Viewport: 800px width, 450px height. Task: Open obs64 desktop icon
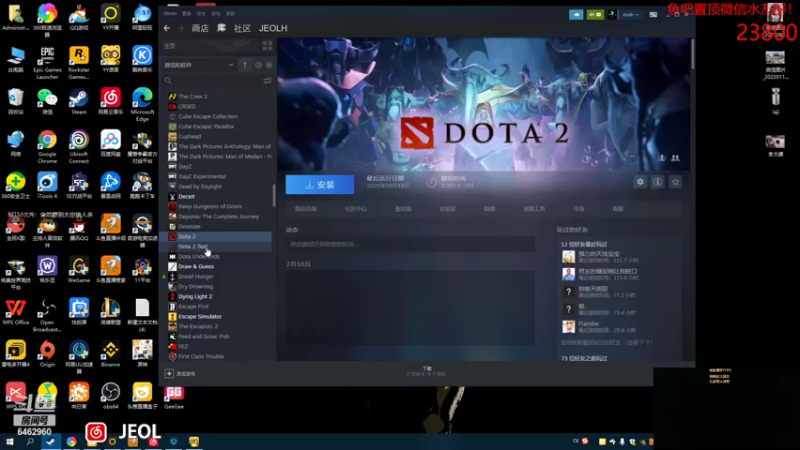pyautogui.click(x=110, y=396)
